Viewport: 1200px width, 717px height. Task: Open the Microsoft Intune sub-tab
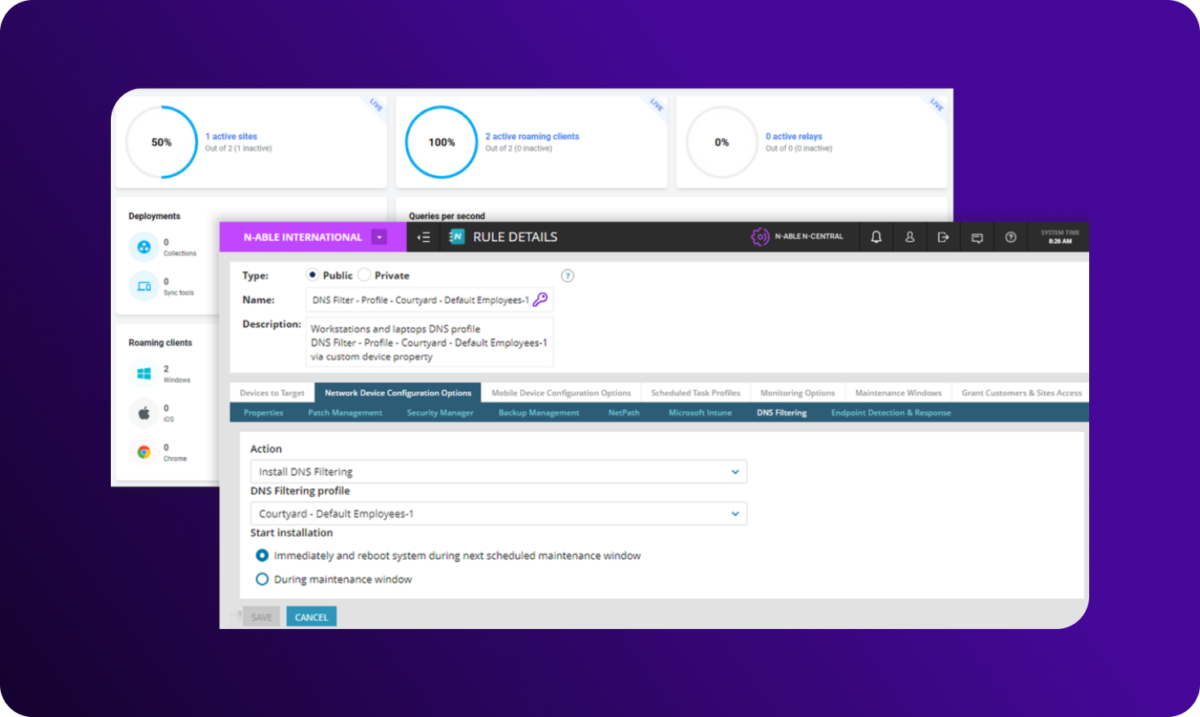point(700,412)
